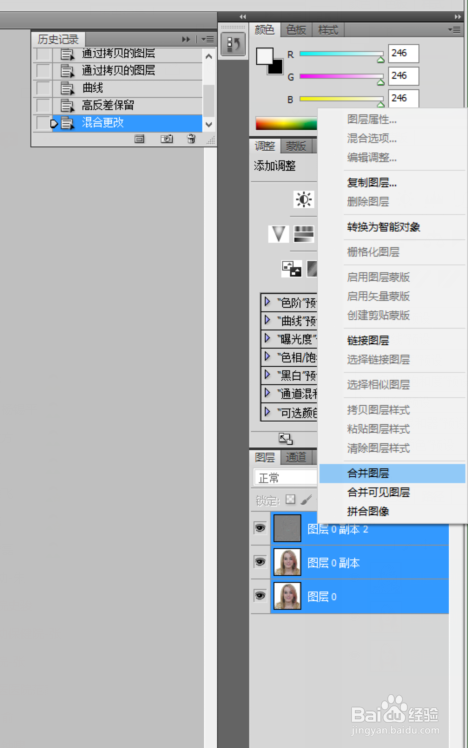Viewport: 468px width, 748px height.
Task: Switch to the 样式 tab
Action: point(328,30)
